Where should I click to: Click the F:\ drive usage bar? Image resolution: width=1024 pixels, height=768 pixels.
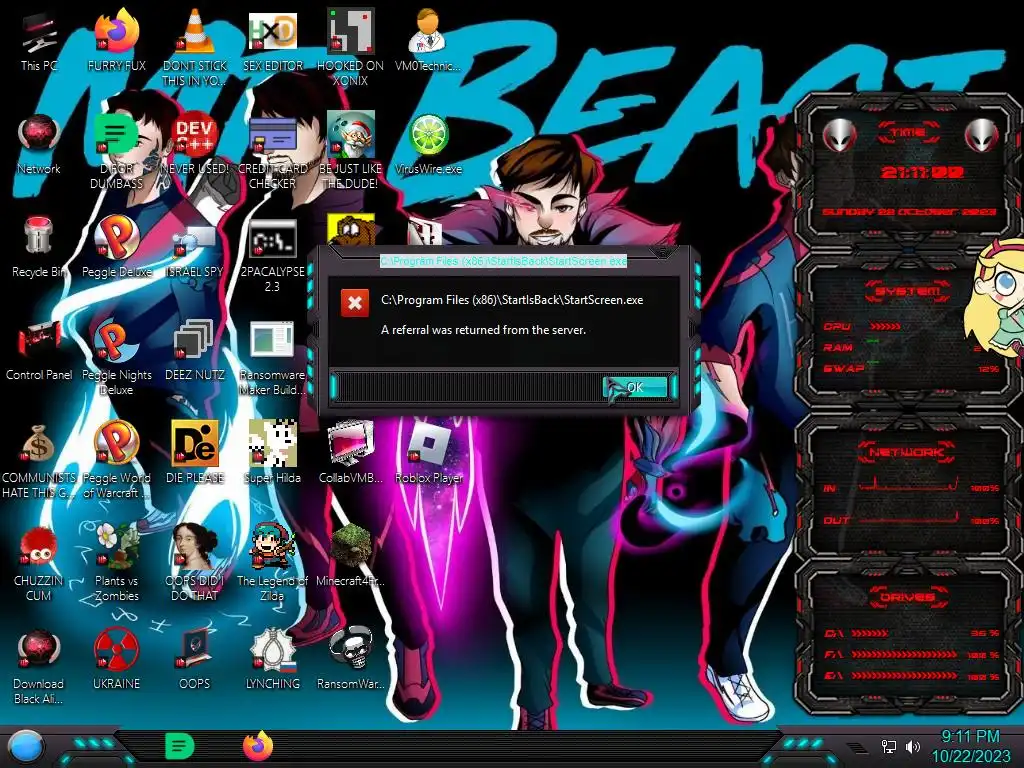pyautogui.click(x=904, y=654)
